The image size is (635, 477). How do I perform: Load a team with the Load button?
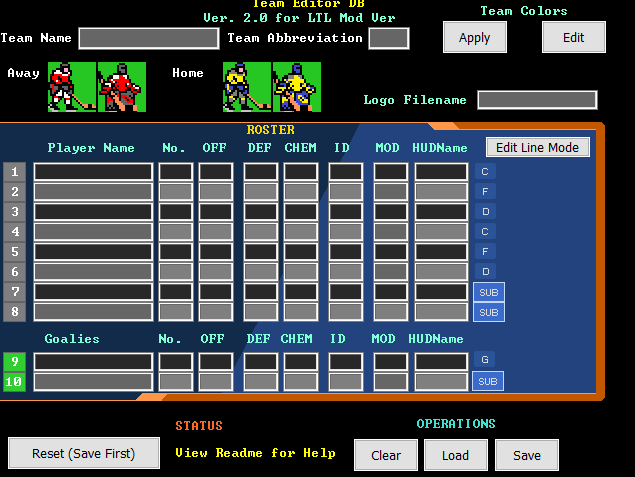[x=455, y=455]
